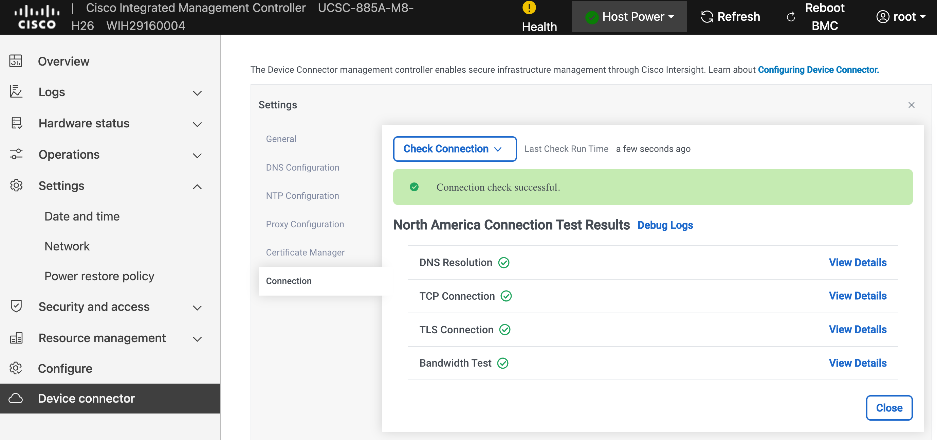Viewport: 937px width, 440px height.
Task: Click the TLS Connection green check icon
Action: (x=504, y=329)
